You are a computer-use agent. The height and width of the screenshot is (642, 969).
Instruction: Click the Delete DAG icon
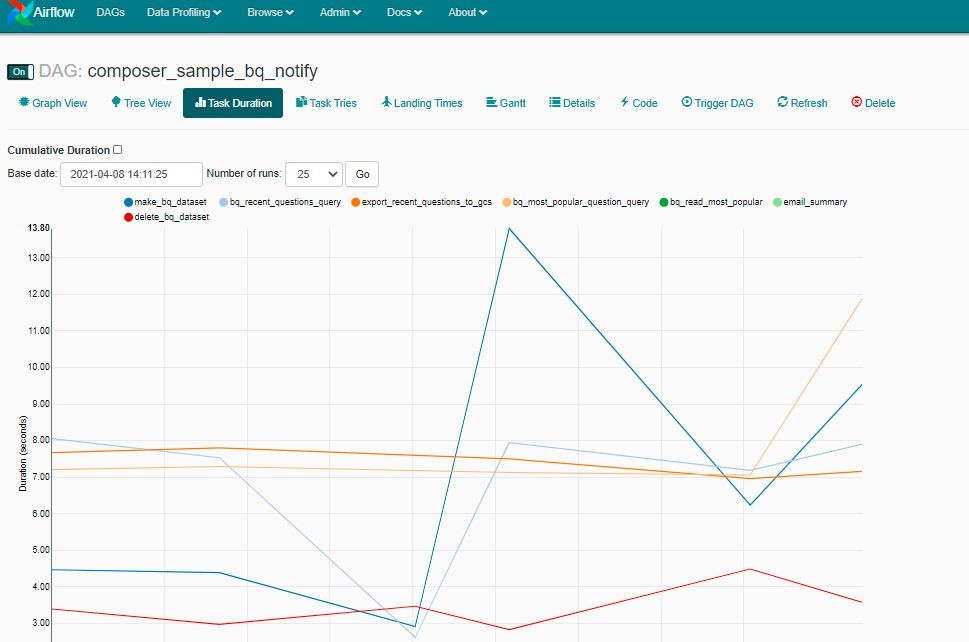[x=856, y=102]
